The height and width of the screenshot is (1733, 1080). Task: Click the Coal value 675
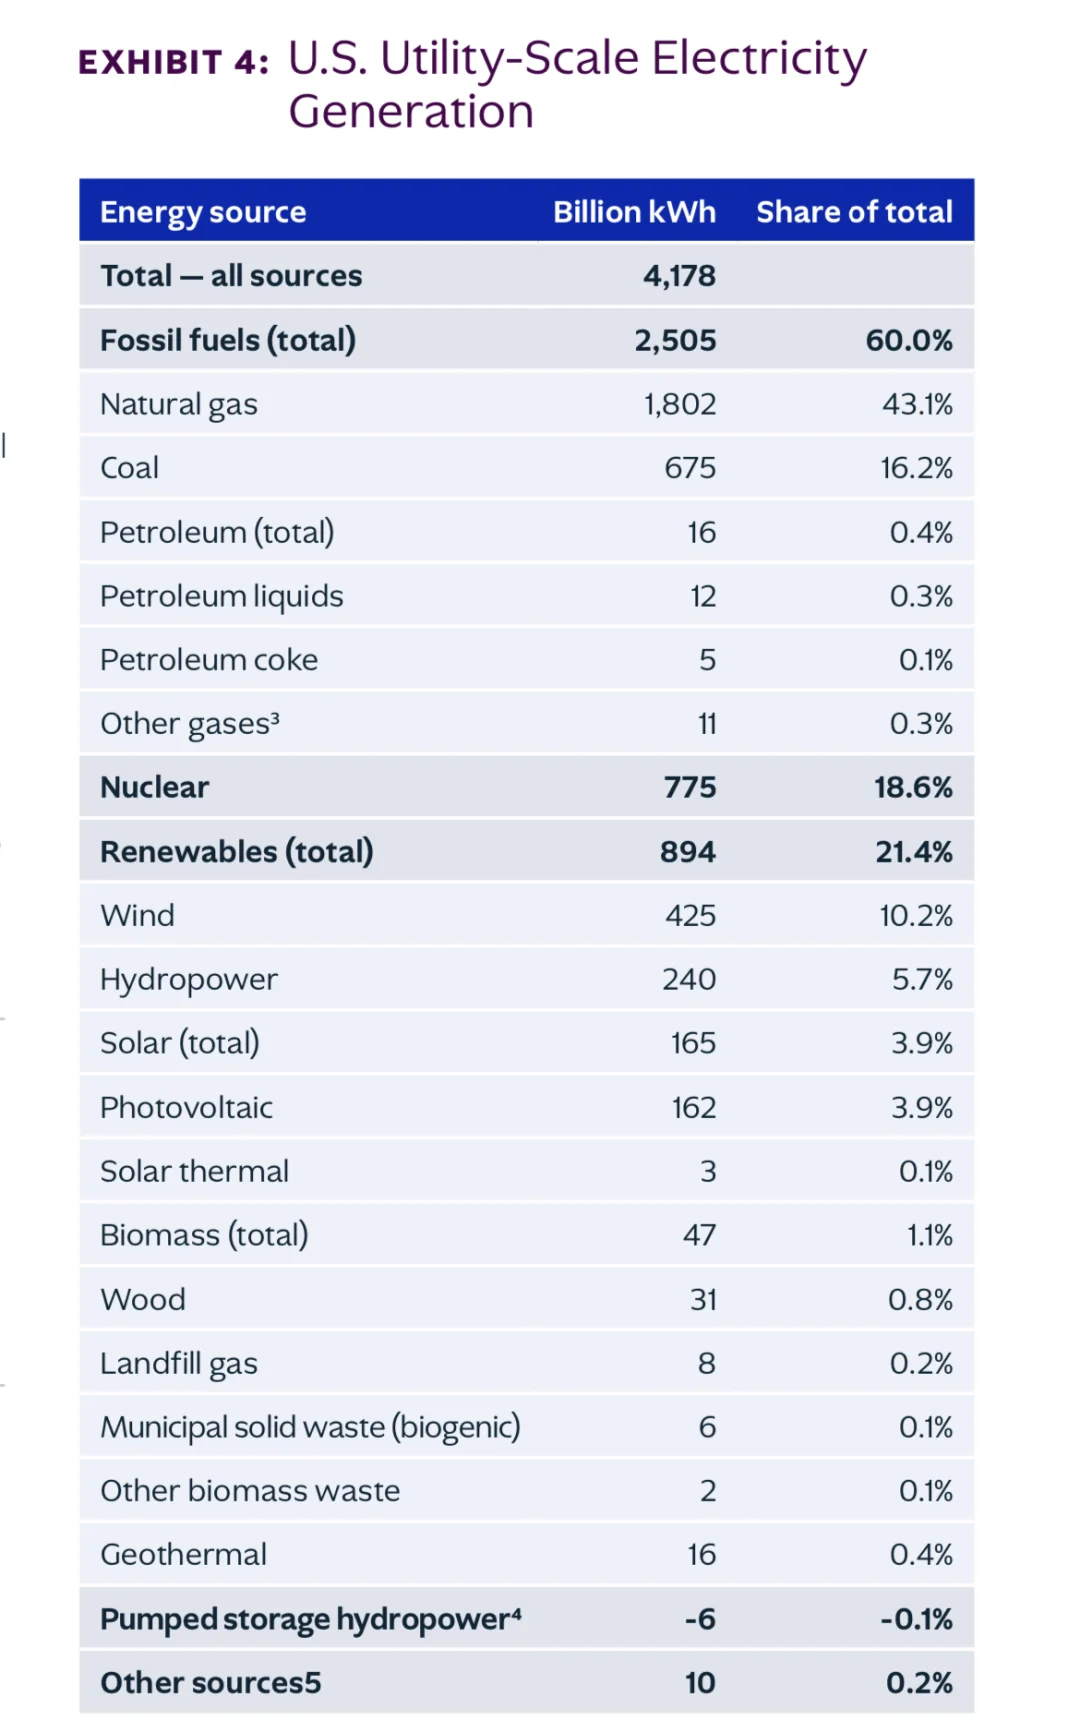[x=690, y=468]
